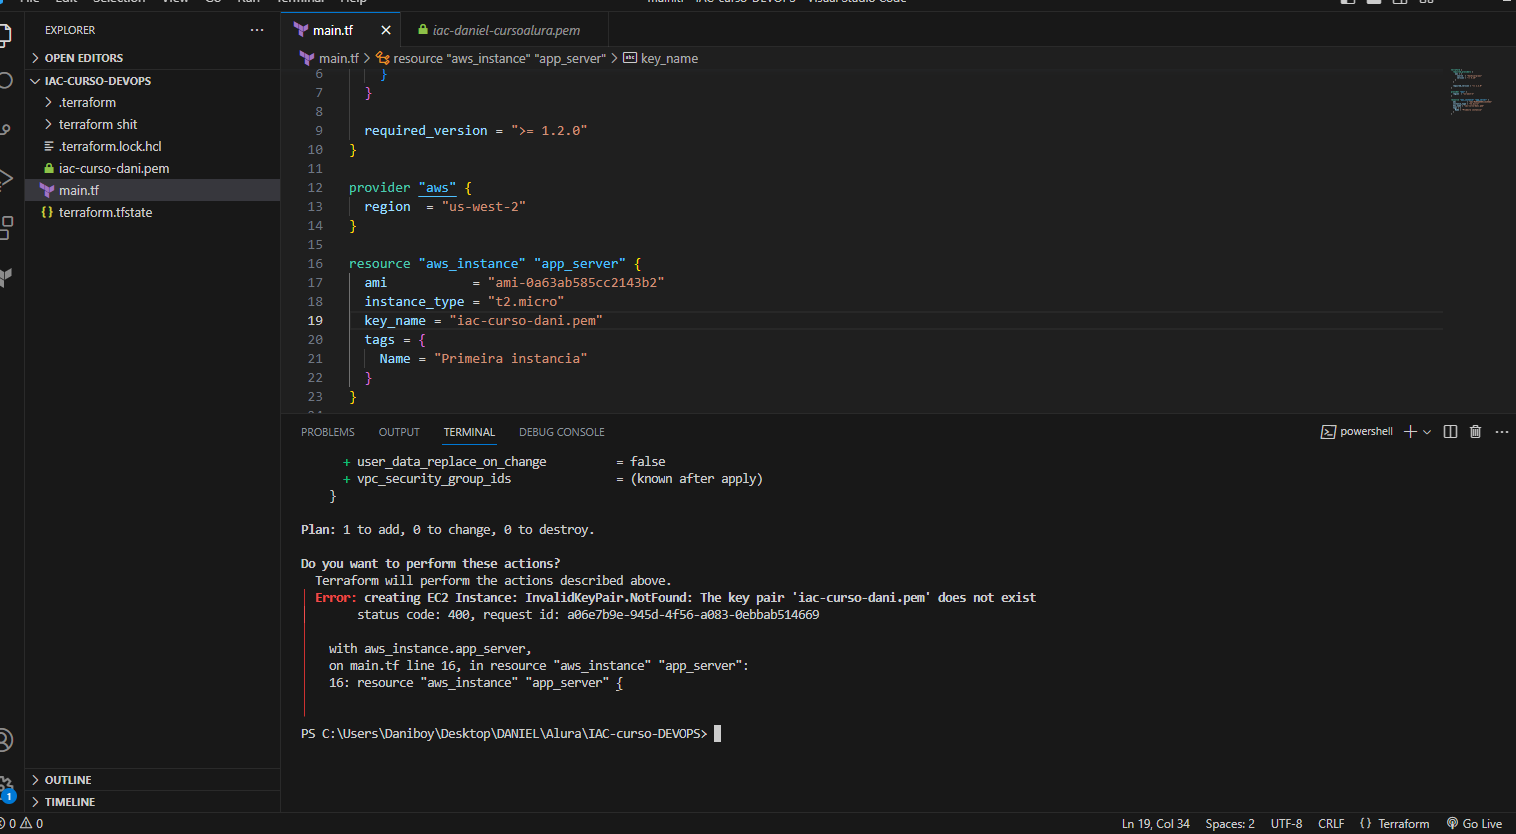The height and width of the screenshot is (834, 1516).
Task: Split the terminal pane
Action: [x=1450, y=432]
